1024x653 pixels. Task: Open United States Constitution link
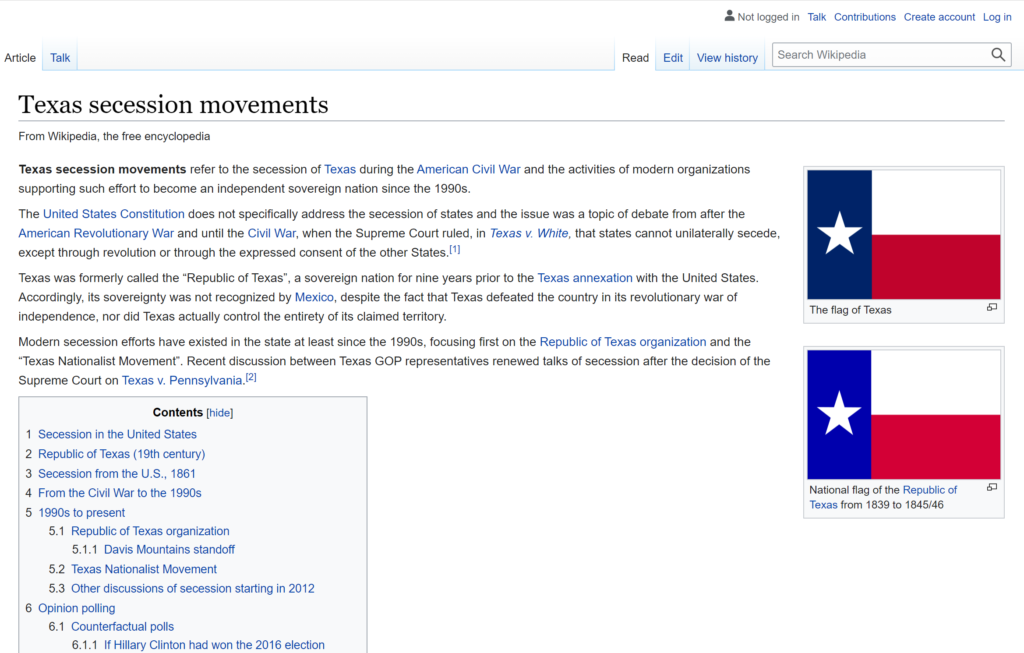(x=114, y=214)
